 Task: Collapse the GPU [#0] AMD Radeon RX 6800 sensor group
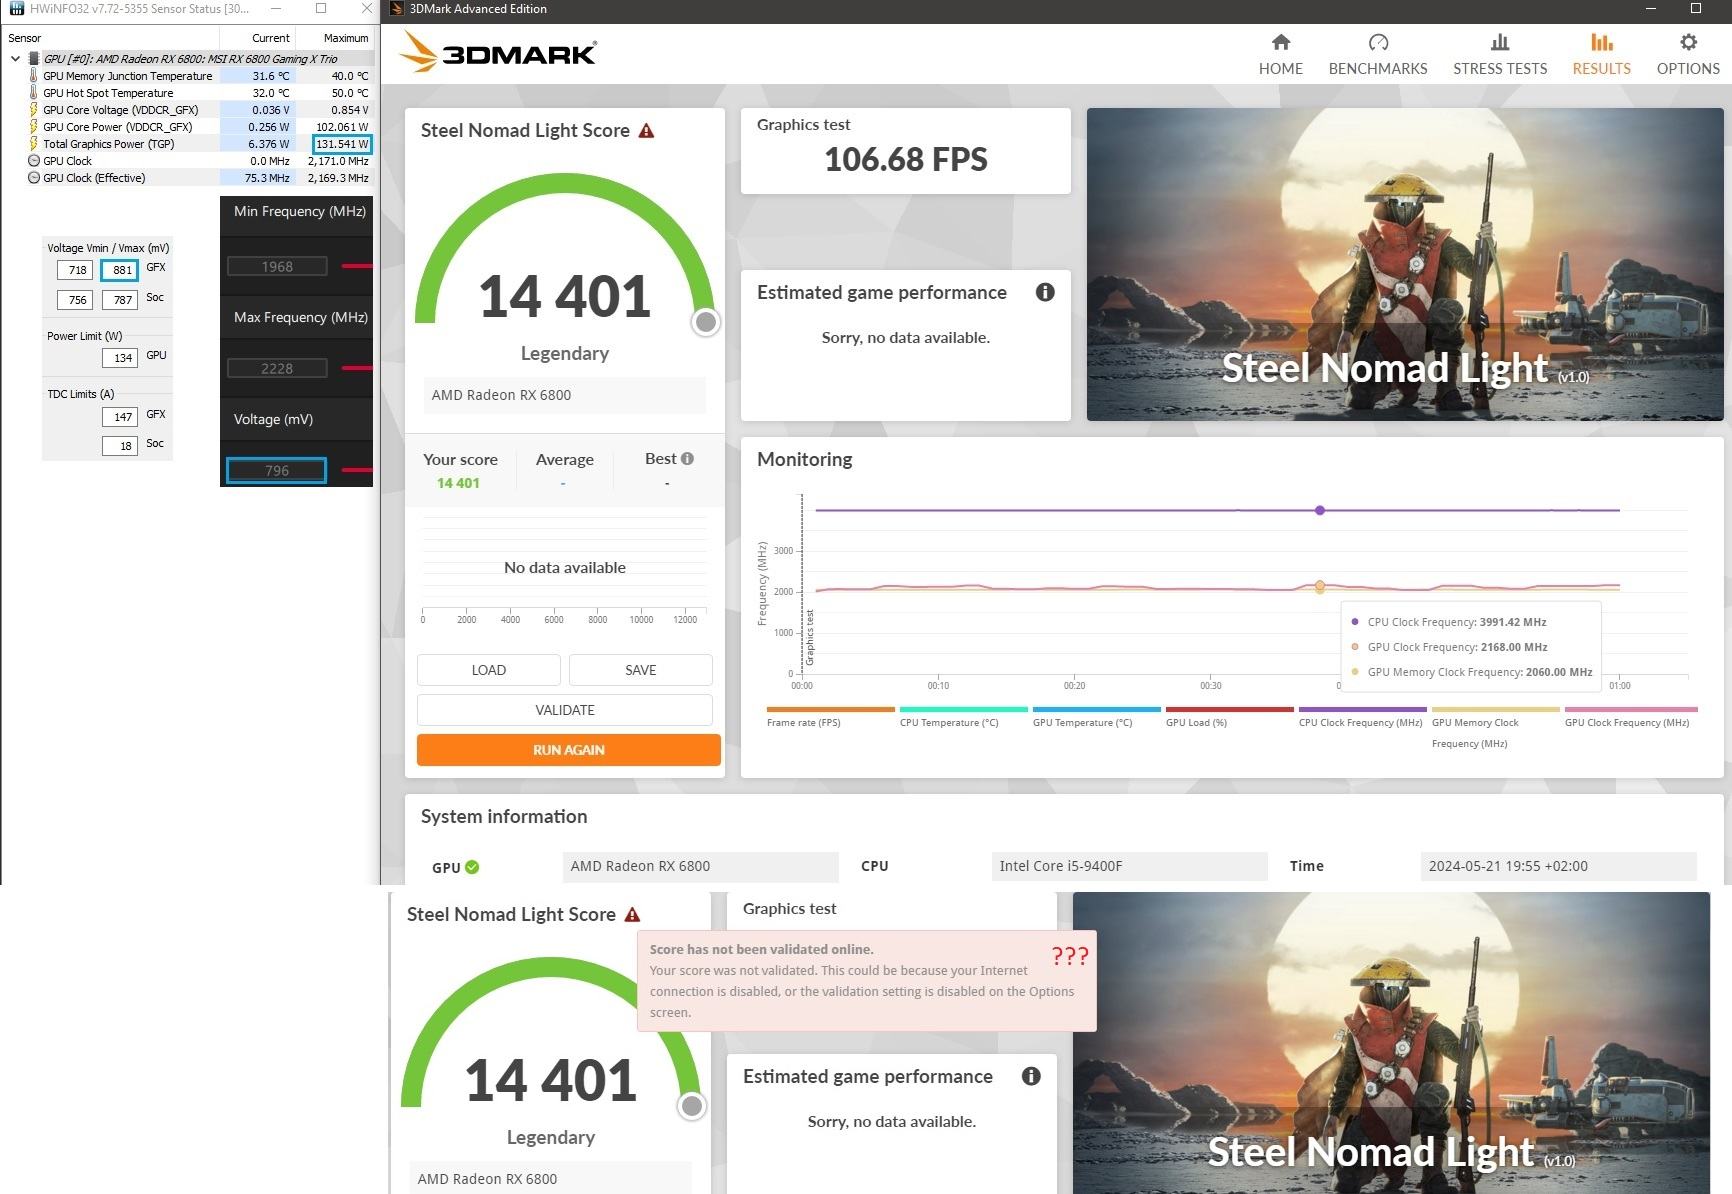click(x=15, y=59)
